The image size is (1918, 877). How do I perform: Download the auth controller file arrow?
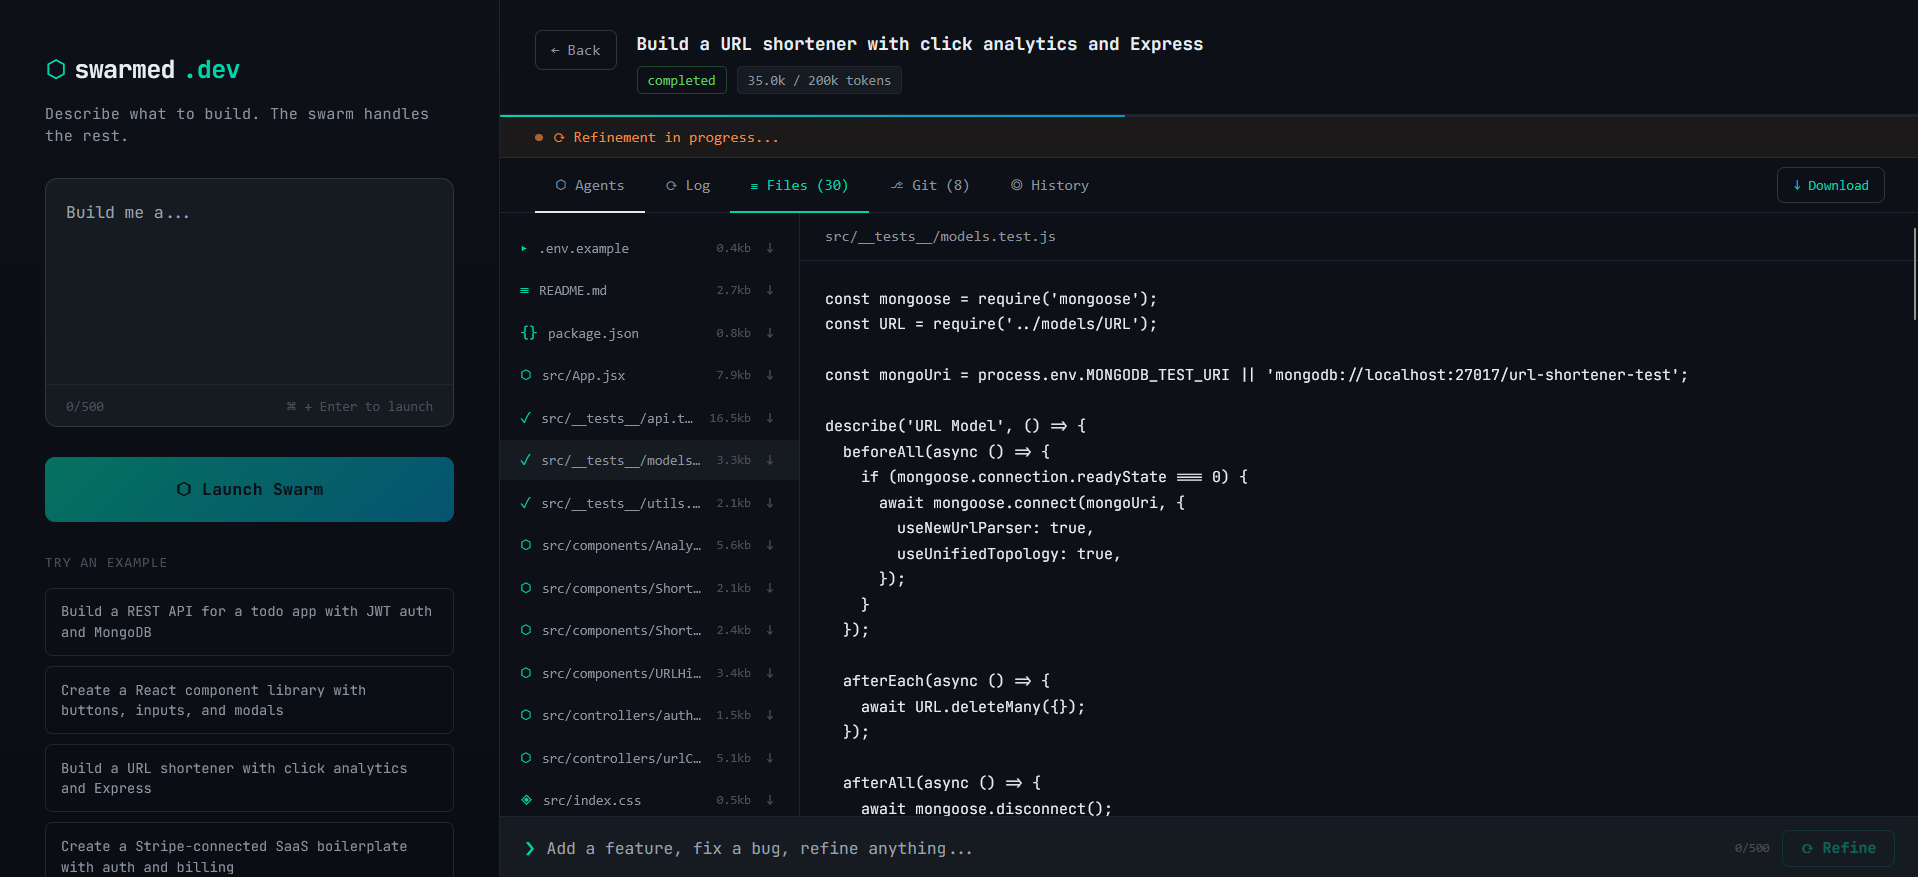click(x=770, y=715)
